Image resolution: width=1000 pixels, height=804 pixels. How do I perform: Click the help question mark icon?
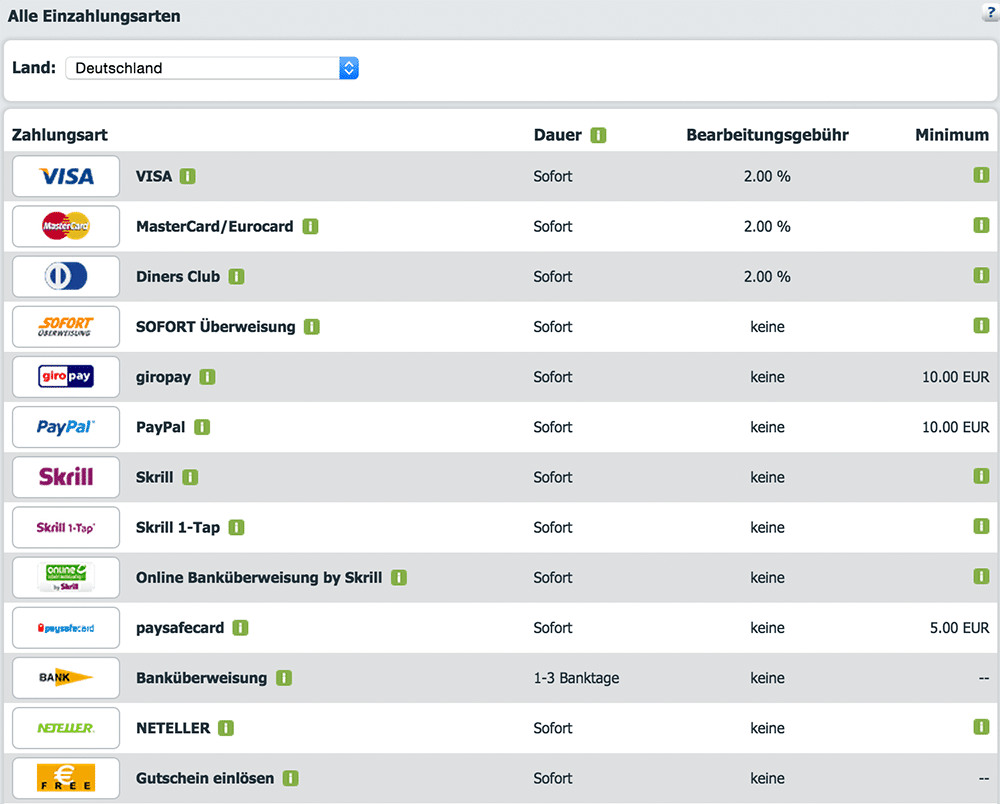point(990,12)
